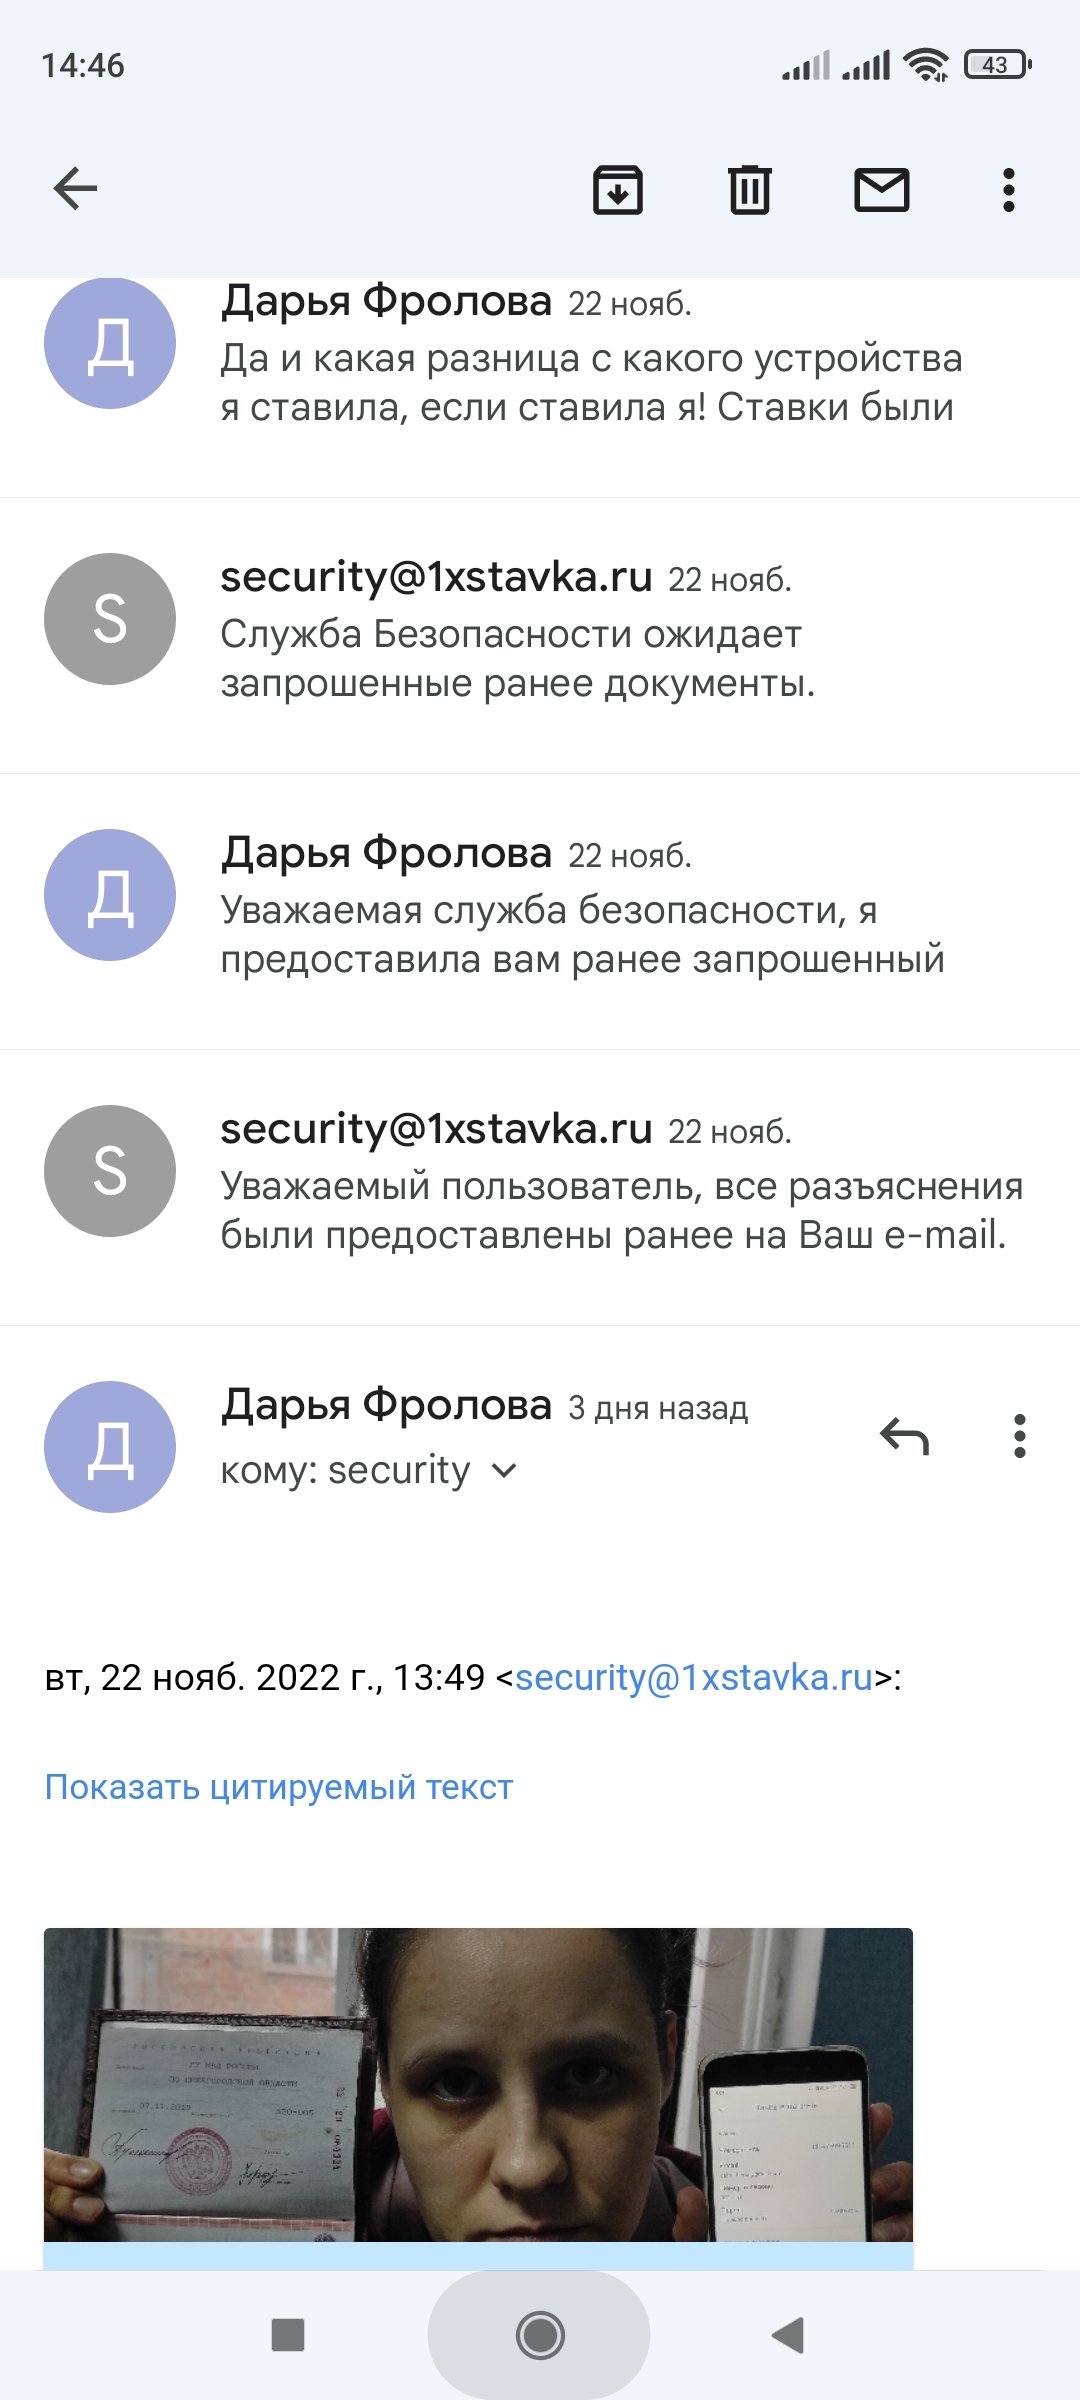Tap the back arrow to leave thread
The width and height of the screenshot is (1080, 2400).
click(x=75, y=188)
